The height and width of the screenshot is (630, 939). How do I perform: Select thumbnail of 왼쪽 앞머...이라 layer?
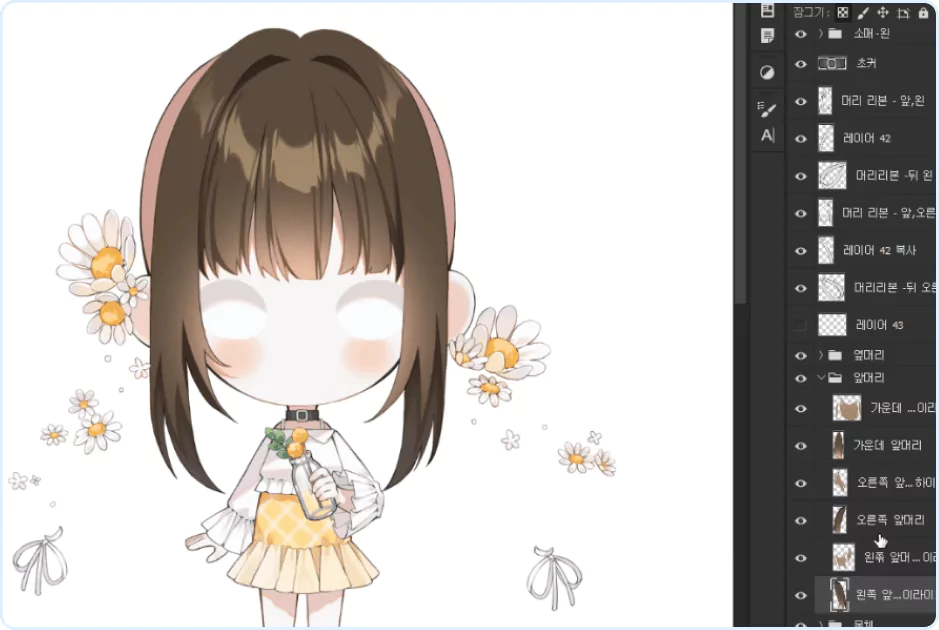844,557
